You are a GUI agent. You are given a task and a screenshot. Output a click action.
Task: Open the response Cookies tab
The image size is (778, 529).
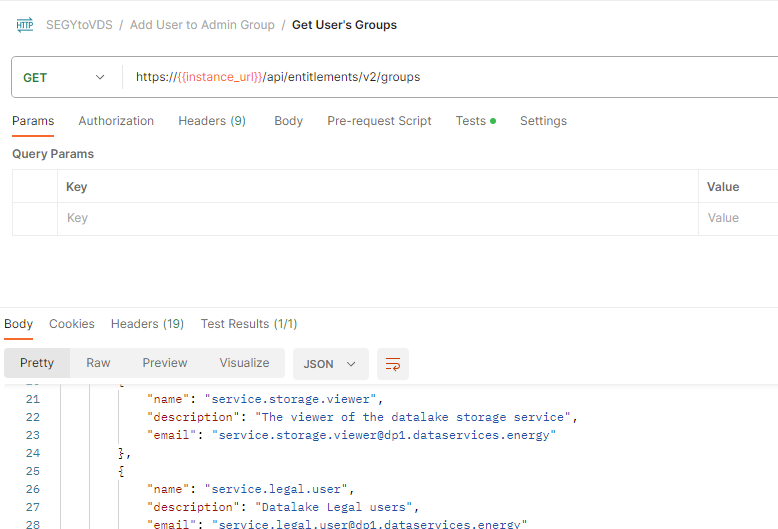click(x=71, y=324)
